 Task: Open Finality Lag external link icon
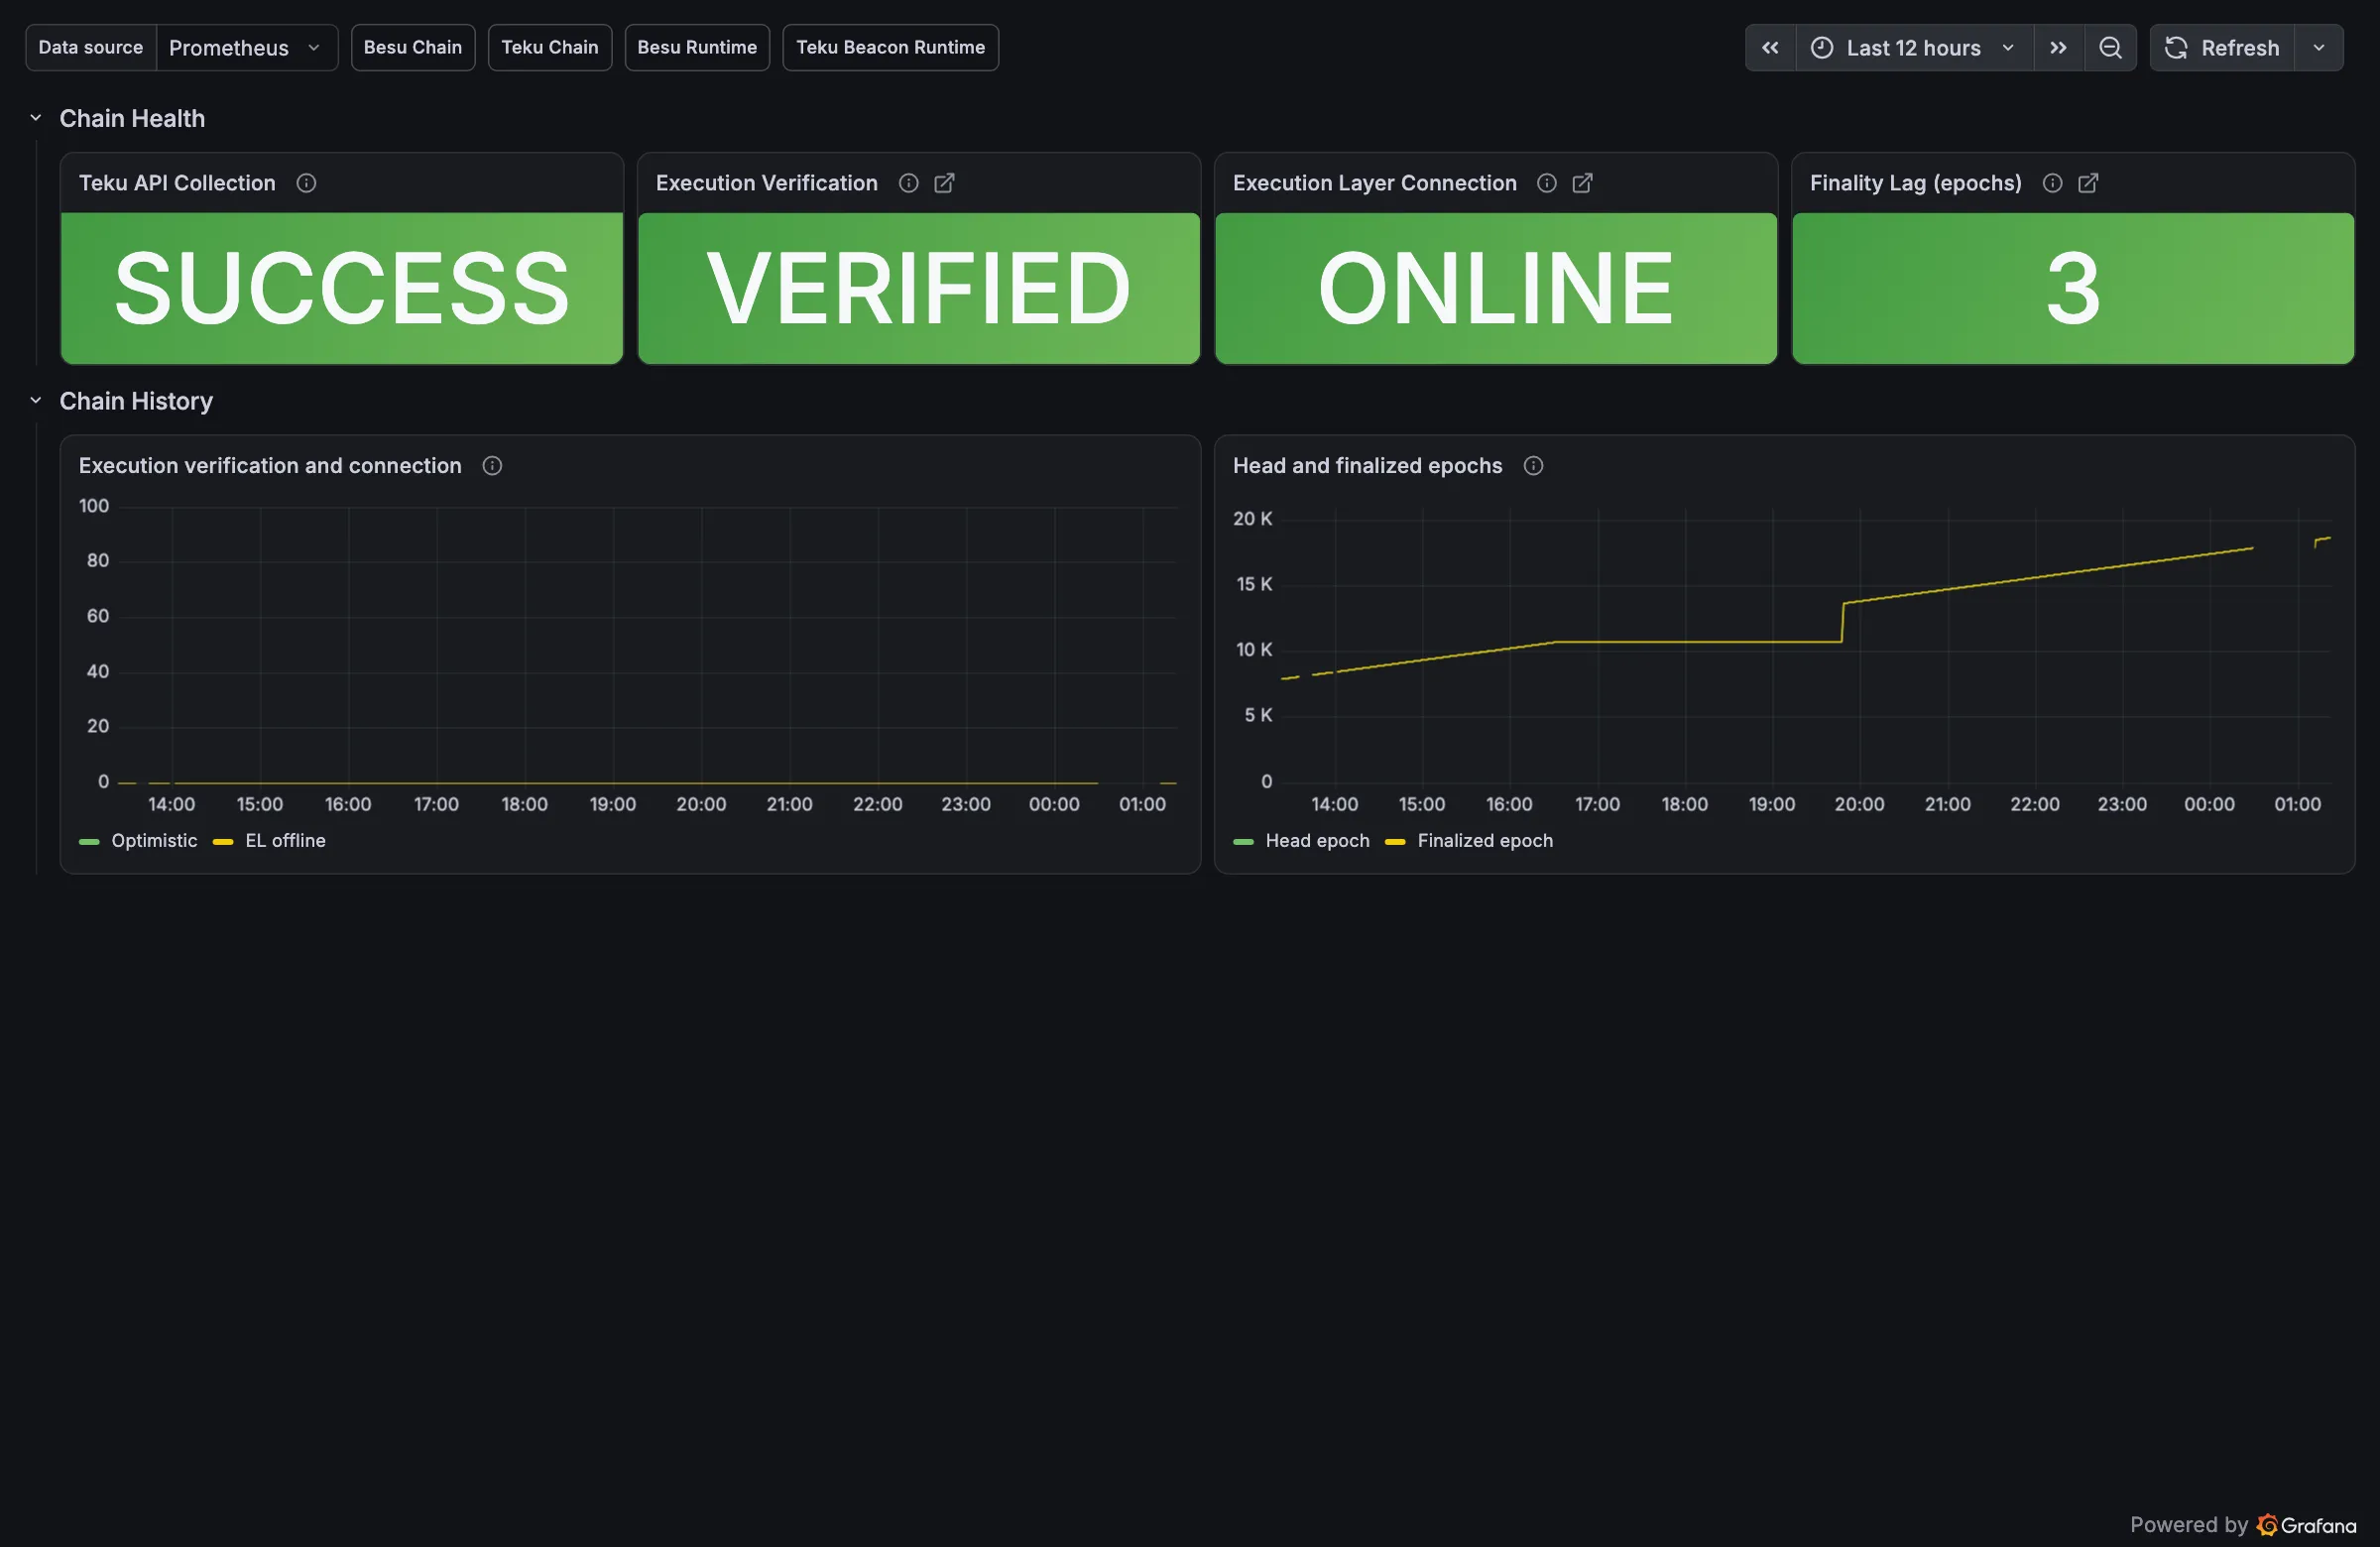2089,183
